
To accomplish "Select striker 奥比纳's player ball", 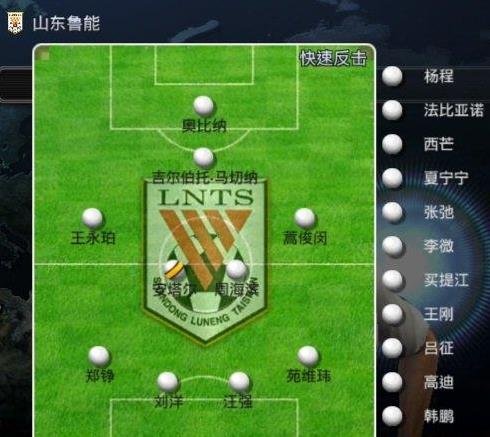I will point(203,106).
